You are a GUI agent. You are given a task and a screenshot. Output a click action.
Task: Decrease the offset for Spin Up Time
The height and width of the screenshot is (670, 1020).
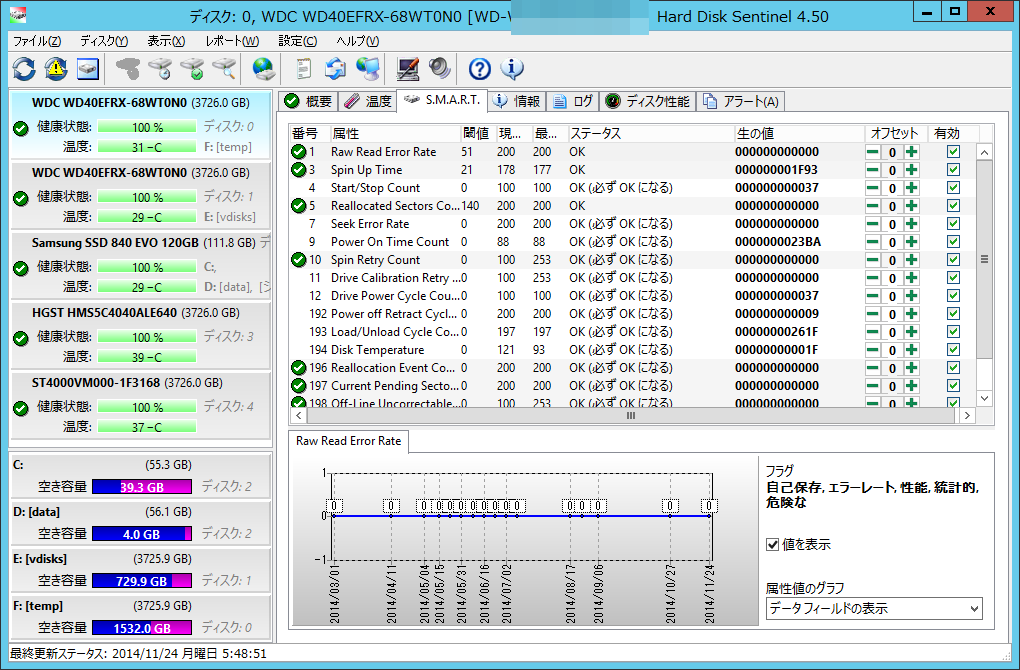pyautogui.click(x=872, y=170)
